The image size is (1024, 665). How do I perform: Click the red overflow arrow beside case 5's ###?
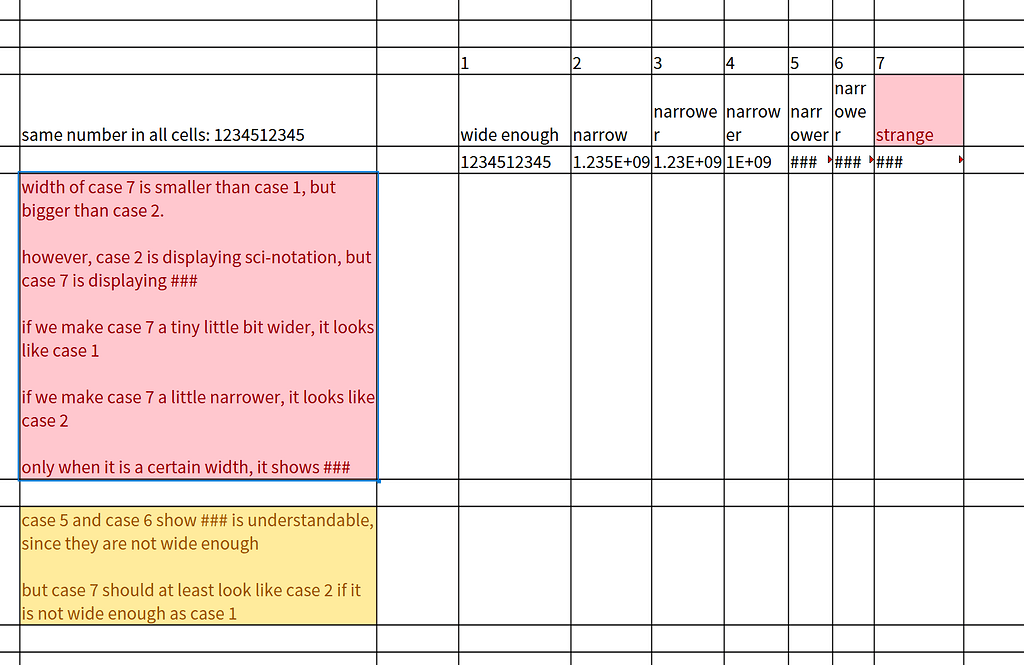point(831,158)
